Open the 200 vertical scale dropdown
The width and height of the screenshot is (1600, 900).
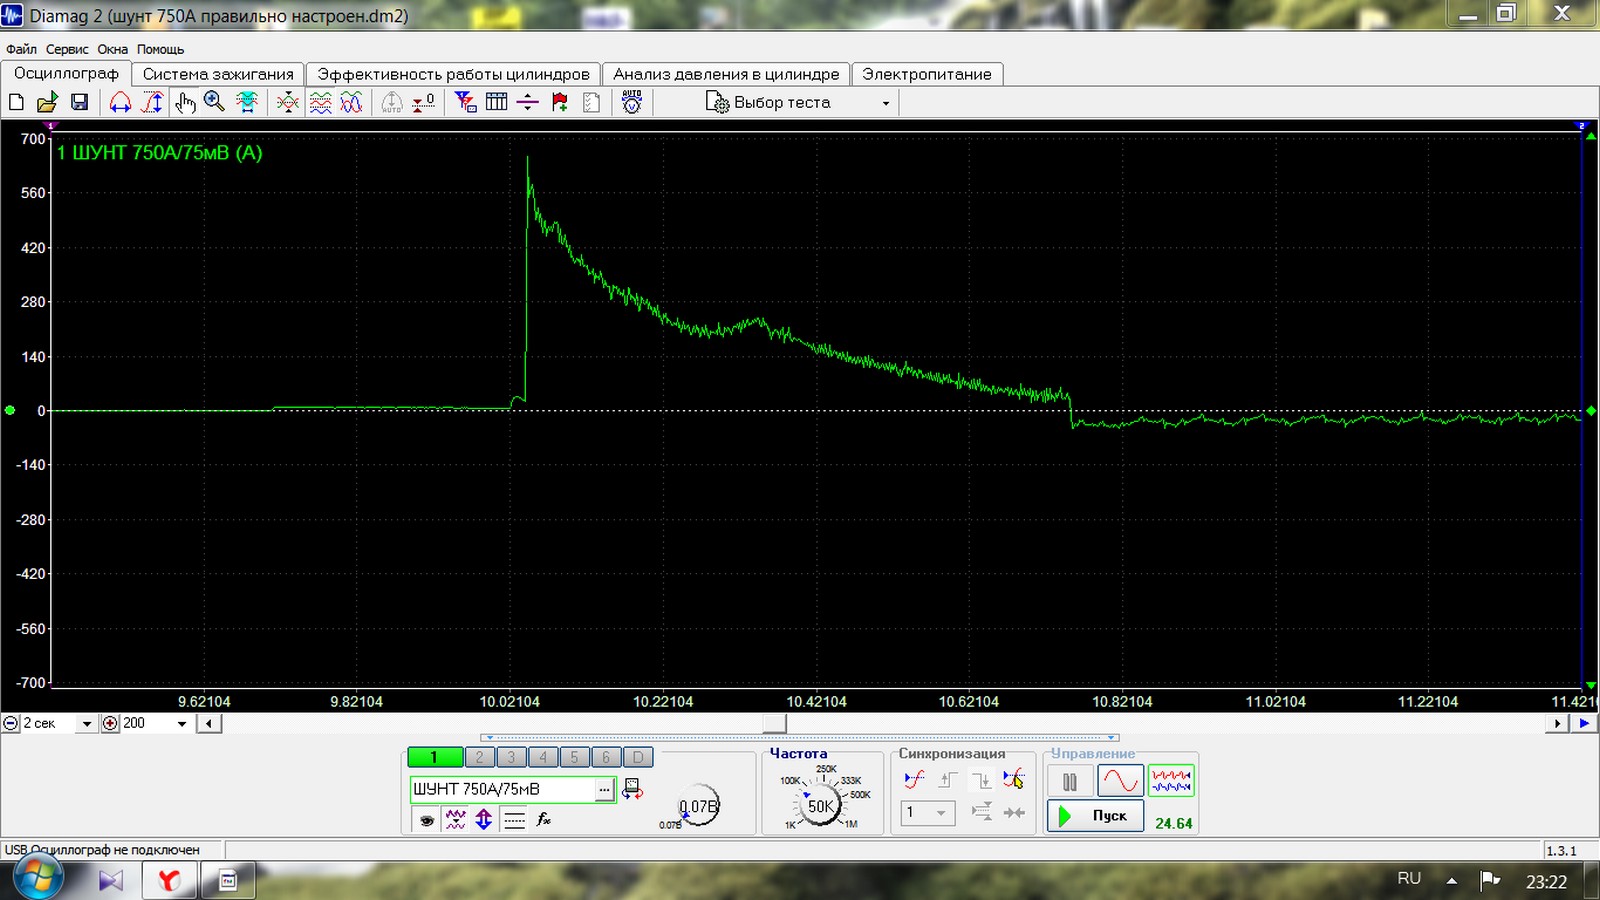tap(182, 723)
